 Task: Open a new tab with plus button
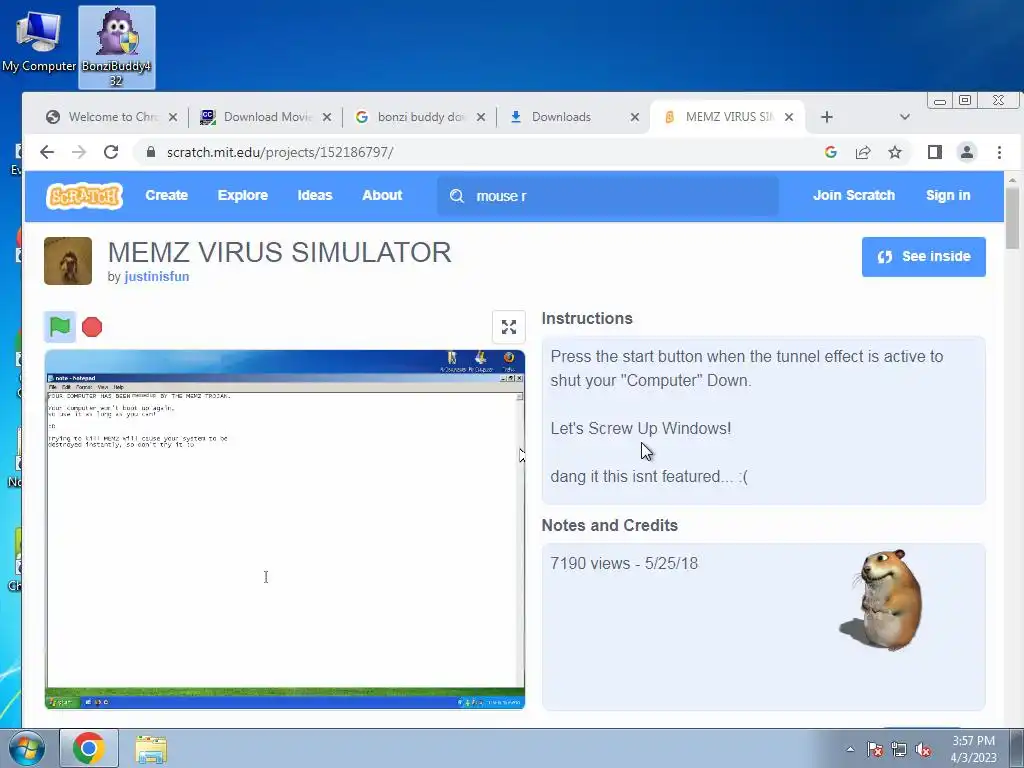click(x=827, y=117)
